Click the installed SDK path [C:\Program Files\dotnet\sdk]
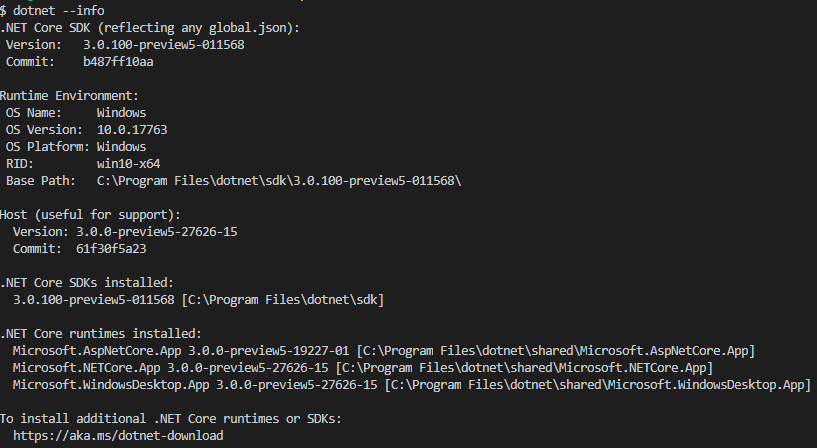Screen dimensions: 817x448 [282, 300]
